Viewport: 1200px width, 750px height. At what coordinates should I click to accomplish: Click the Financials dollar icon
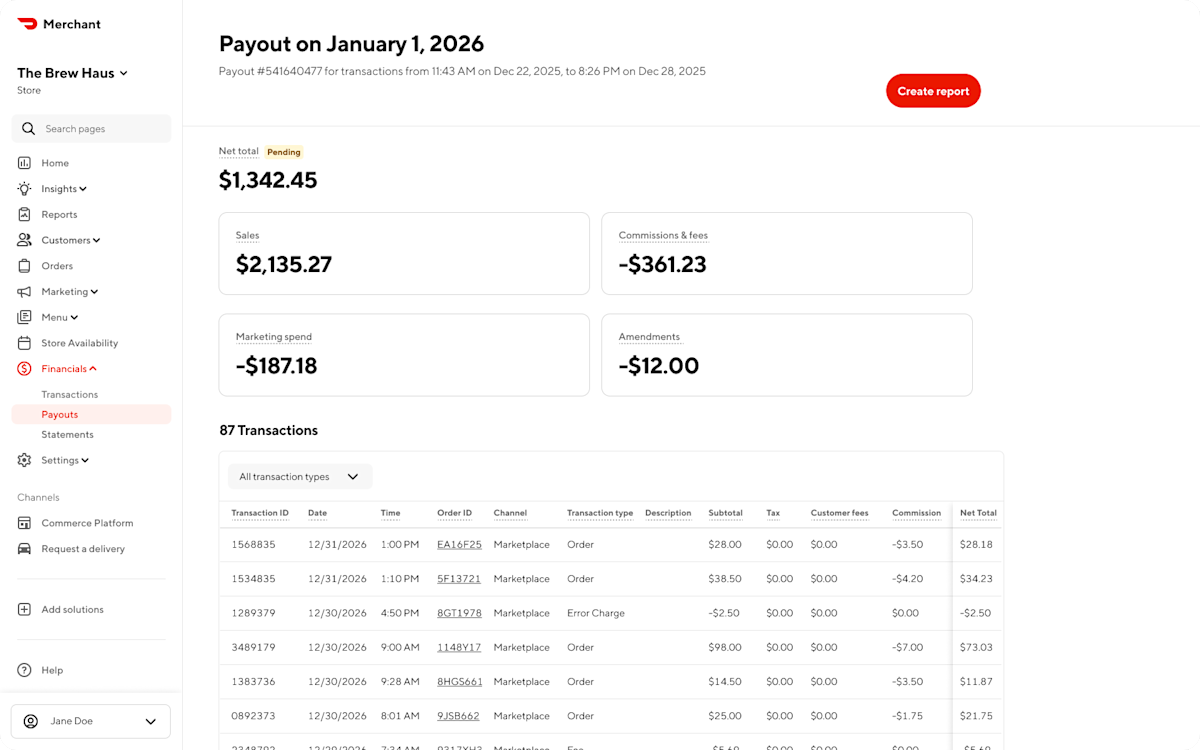coord(23,368)
